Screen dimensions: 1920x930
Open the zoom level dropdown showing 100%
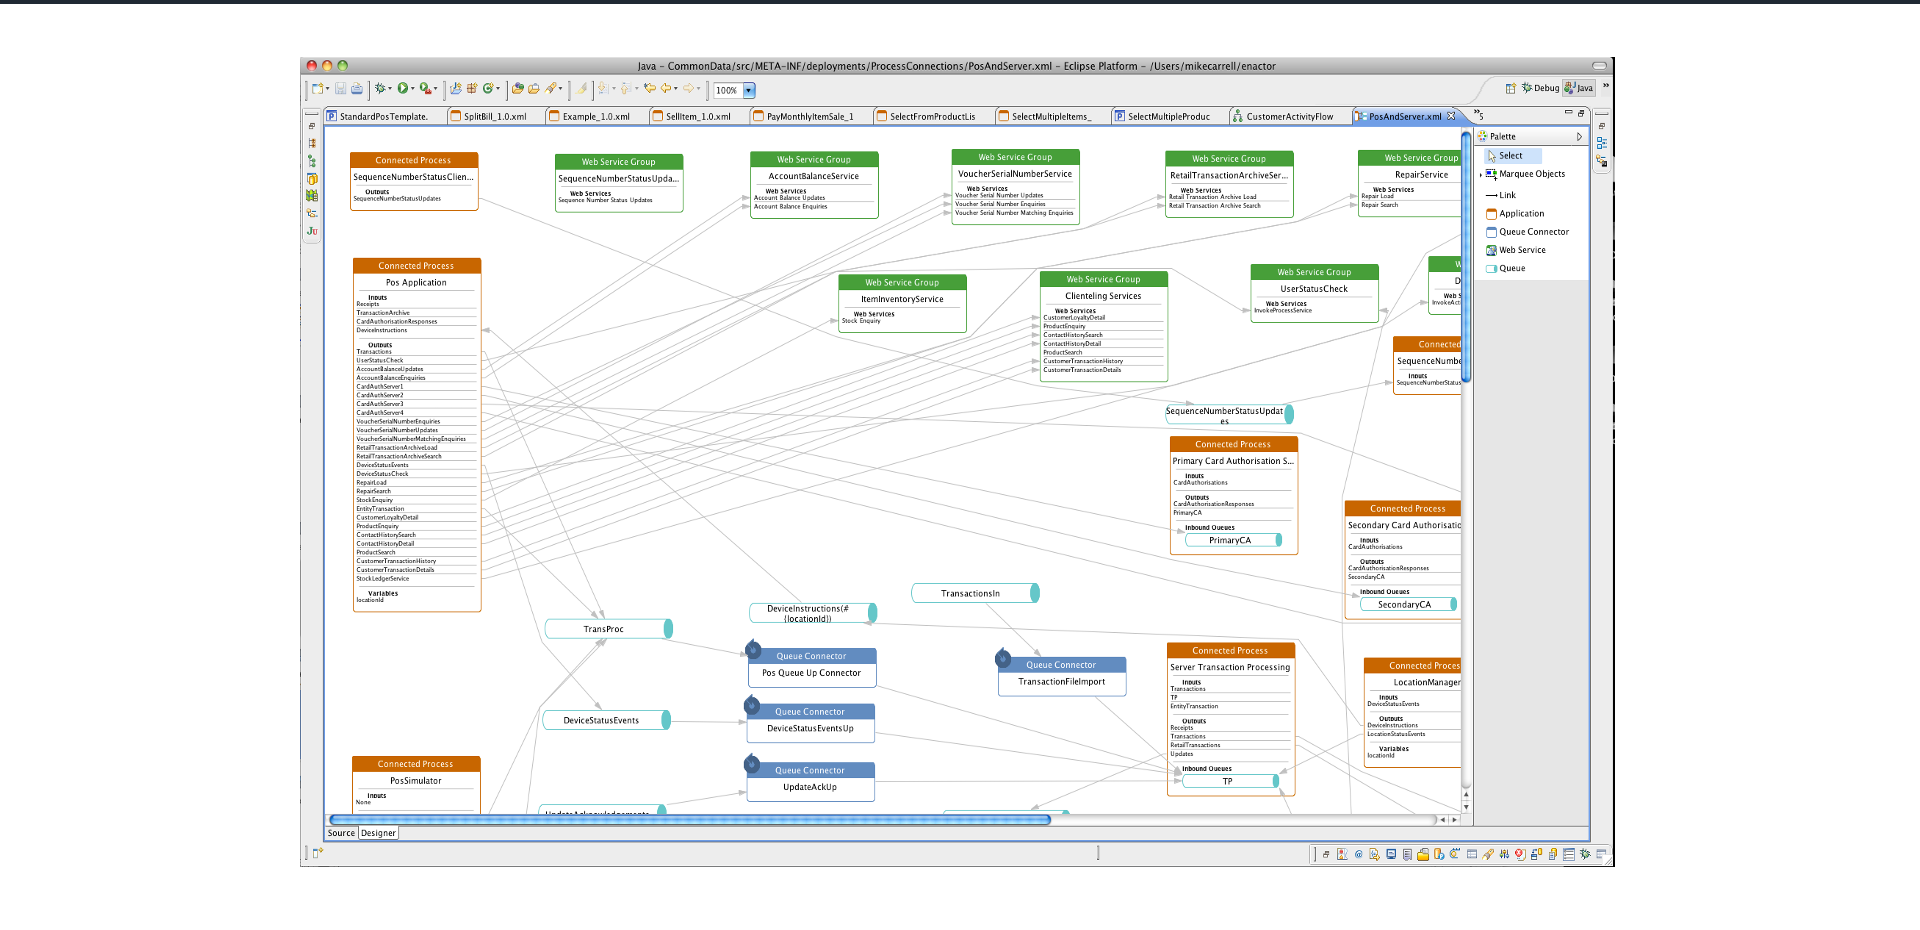pyautogui.click(x=748, y=90)
